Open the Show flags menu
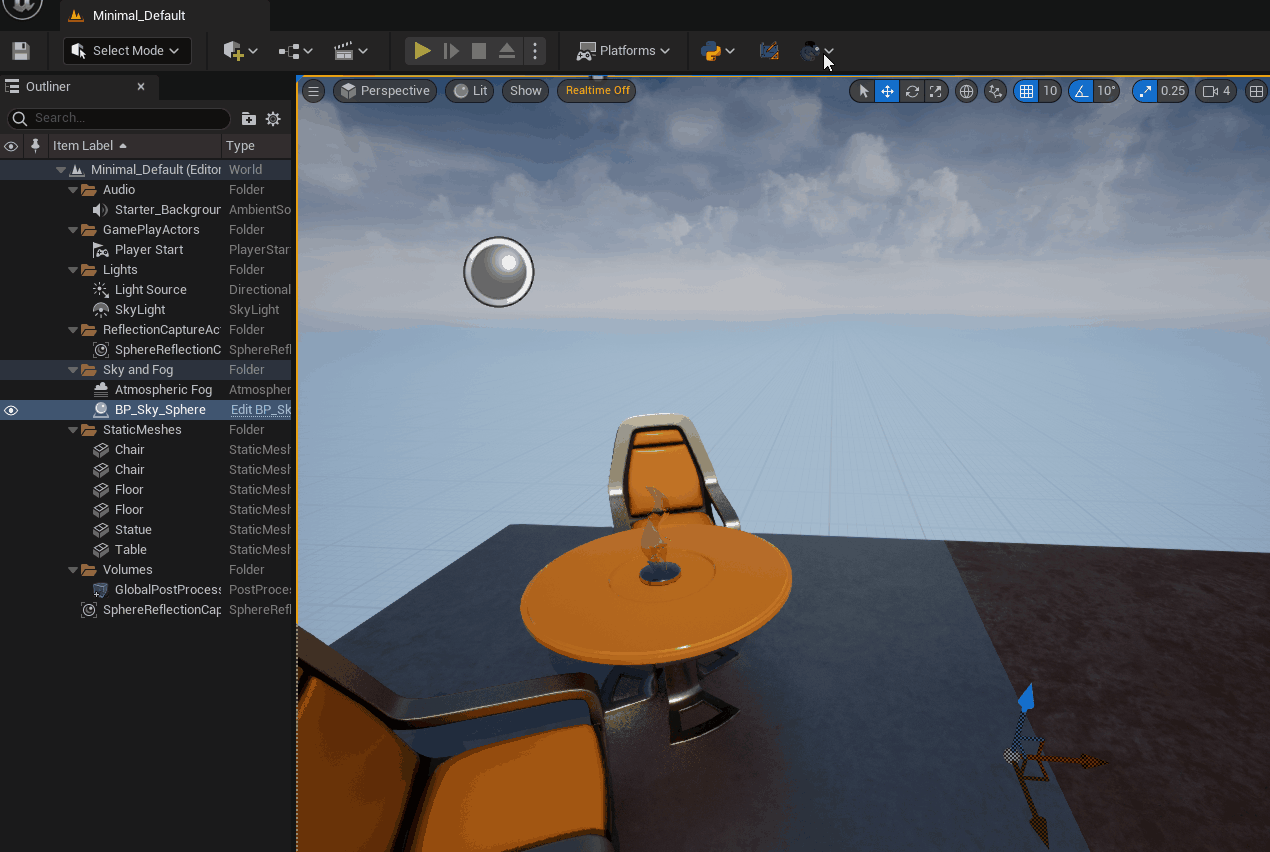 526,91
